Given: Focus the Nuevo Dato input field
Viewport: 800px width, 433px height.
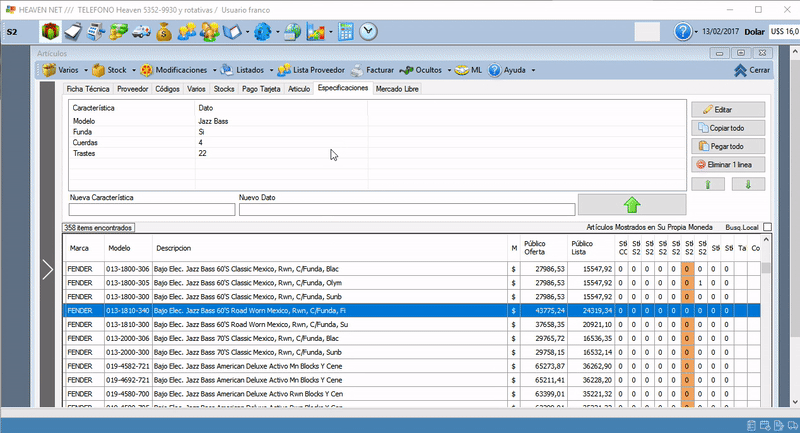Looking at the screenshot, I should pos(407,209).
